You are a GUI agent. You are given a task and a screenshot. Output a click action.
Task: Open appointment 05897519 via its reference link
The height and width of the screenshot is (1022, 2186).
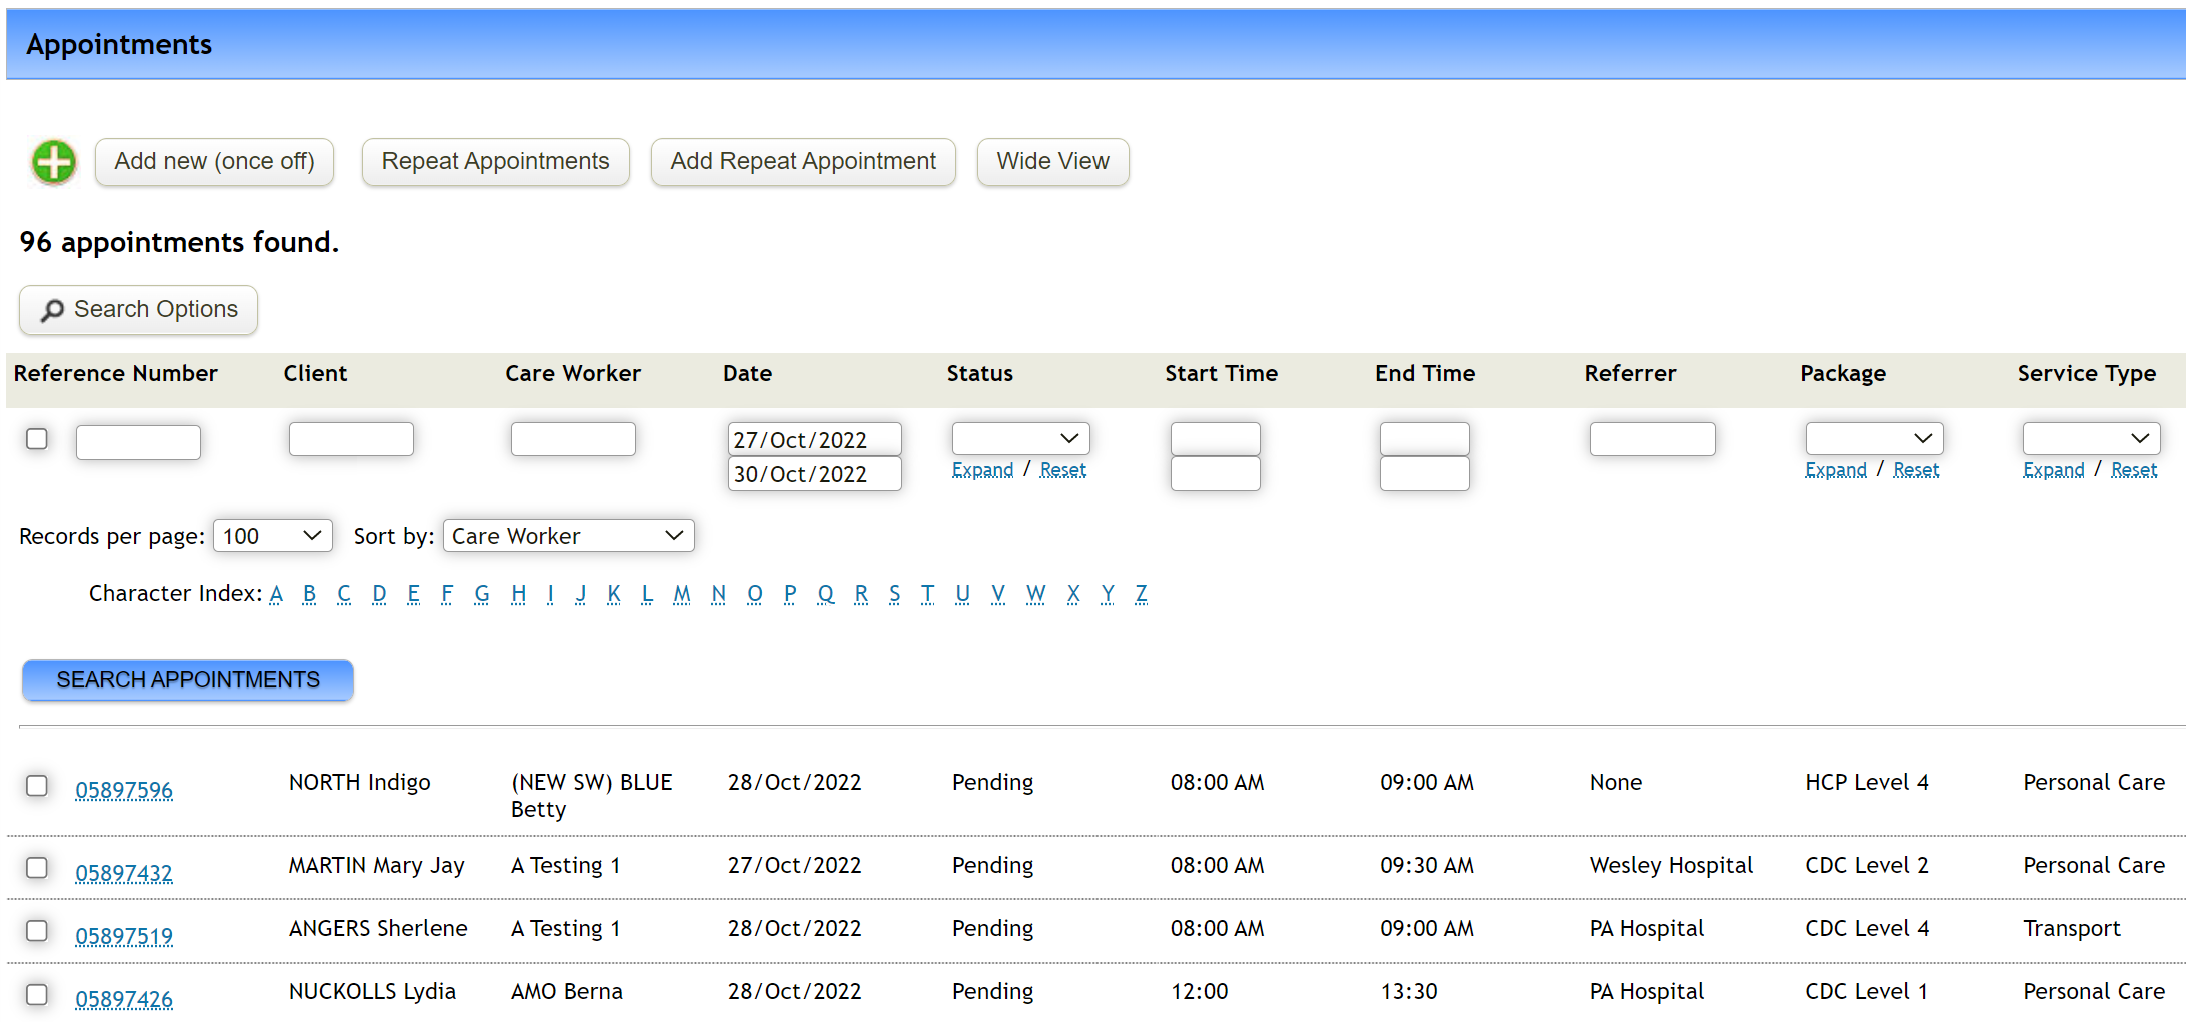[x=123, y=936]
